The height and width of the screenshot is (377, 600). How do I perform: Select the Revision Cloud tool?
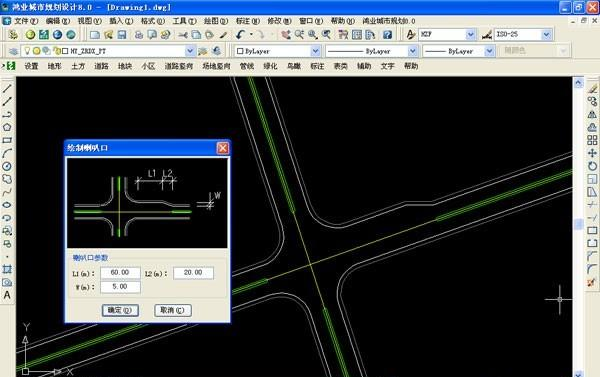(7, 179)
